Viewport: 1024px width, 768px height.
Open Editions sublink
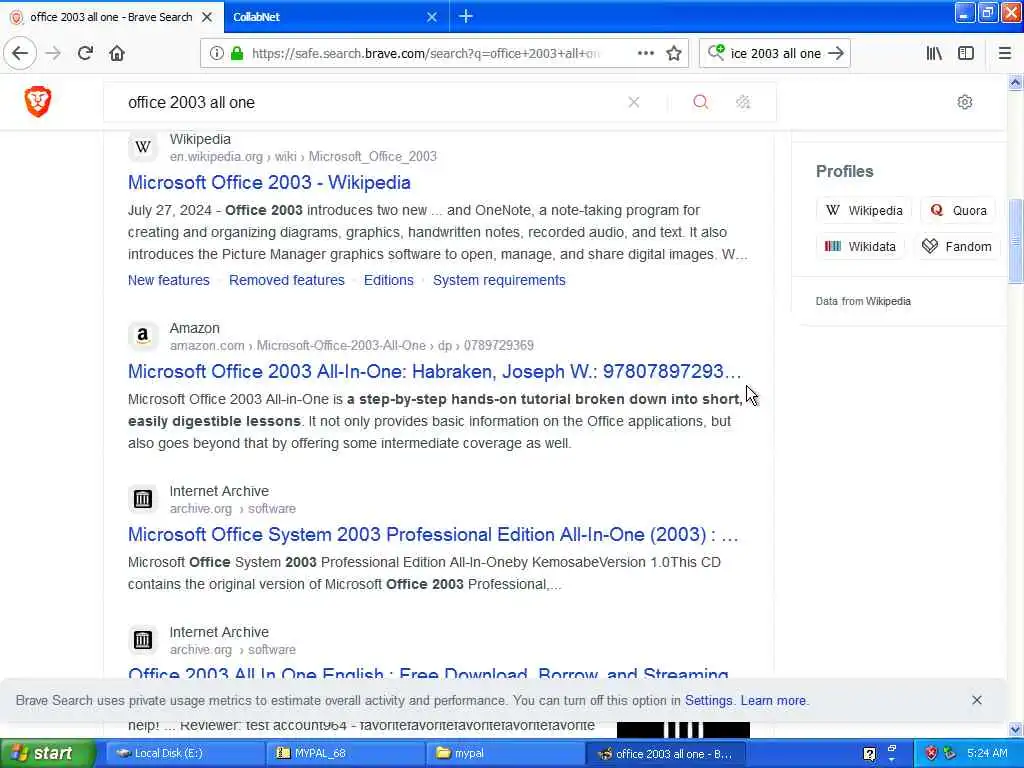pyautogui.click(x=389, y=280)
